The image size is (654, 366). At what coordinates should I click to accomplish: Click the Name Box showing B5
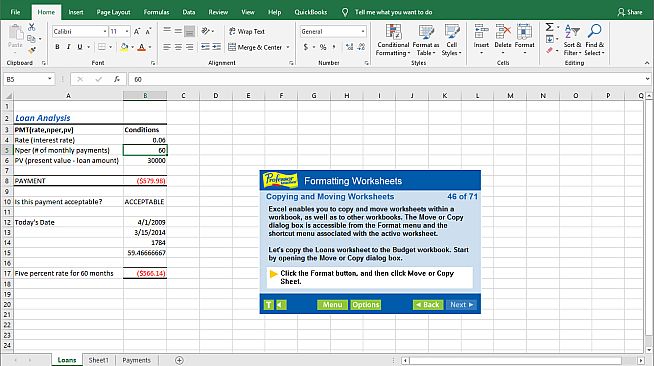point(28,79)
